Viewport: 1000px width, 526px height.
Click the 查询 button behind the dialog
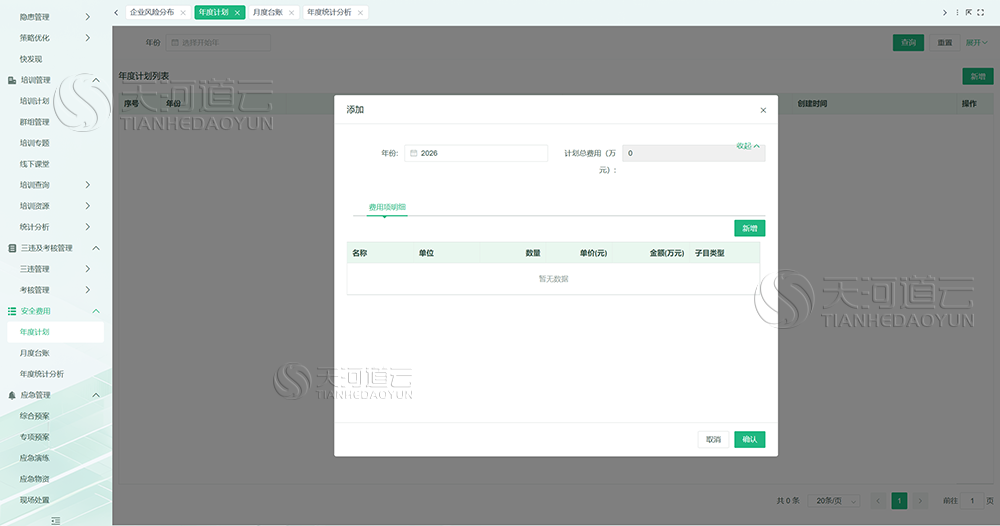click(908, 43)
